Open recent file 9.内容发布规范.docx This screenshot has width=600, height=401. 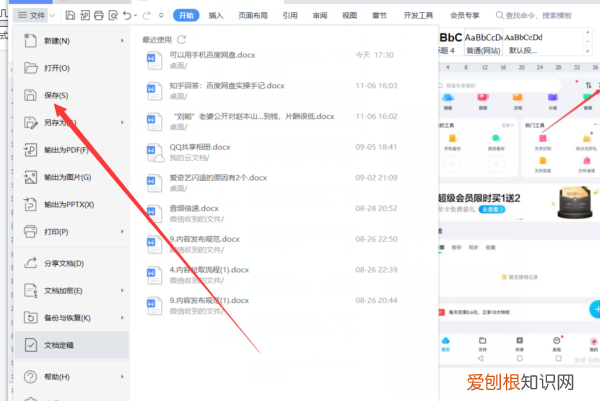point(270,244)
